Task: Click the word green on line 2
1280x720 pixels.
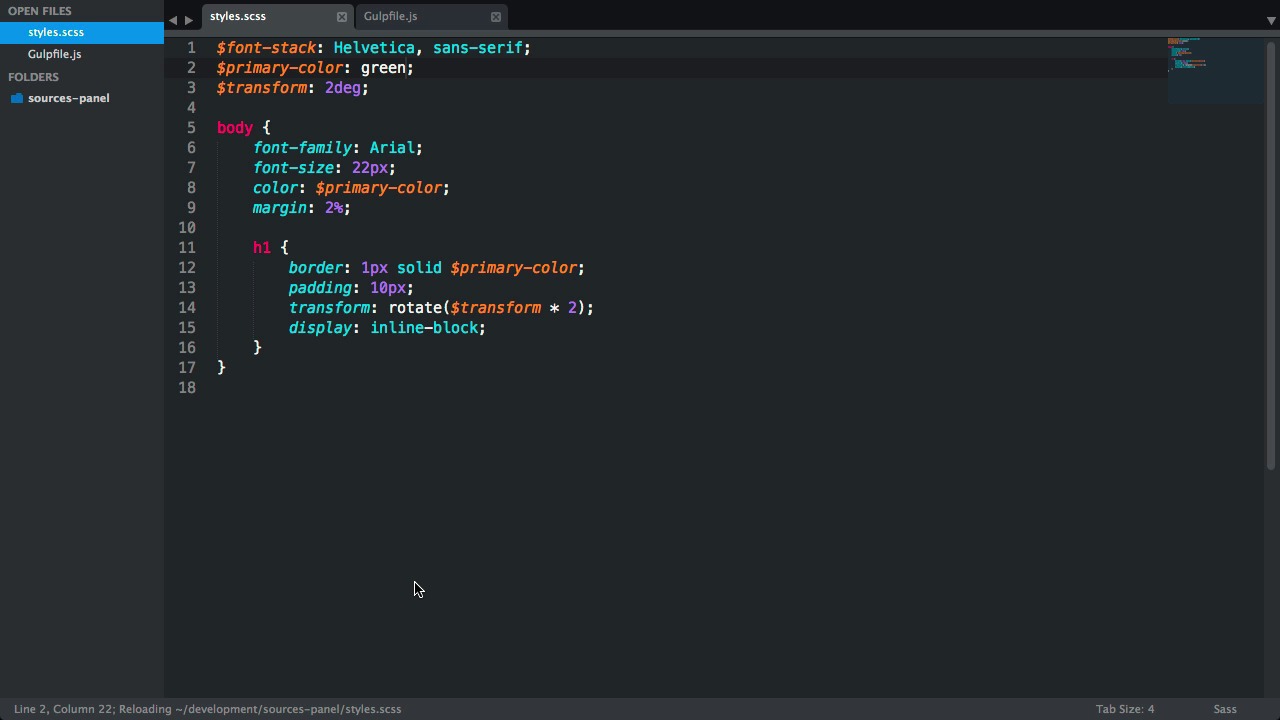Action: 383,68
